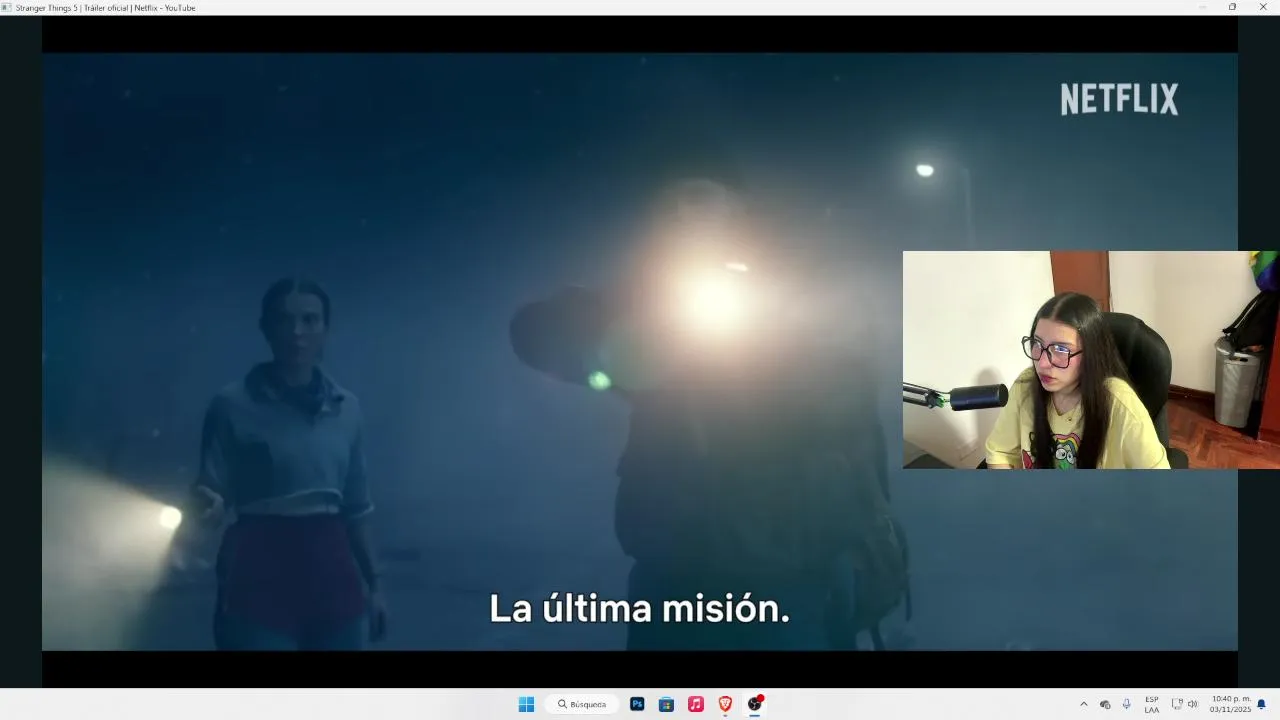Open the volume speaker tray icon

tap(1192, 704)
